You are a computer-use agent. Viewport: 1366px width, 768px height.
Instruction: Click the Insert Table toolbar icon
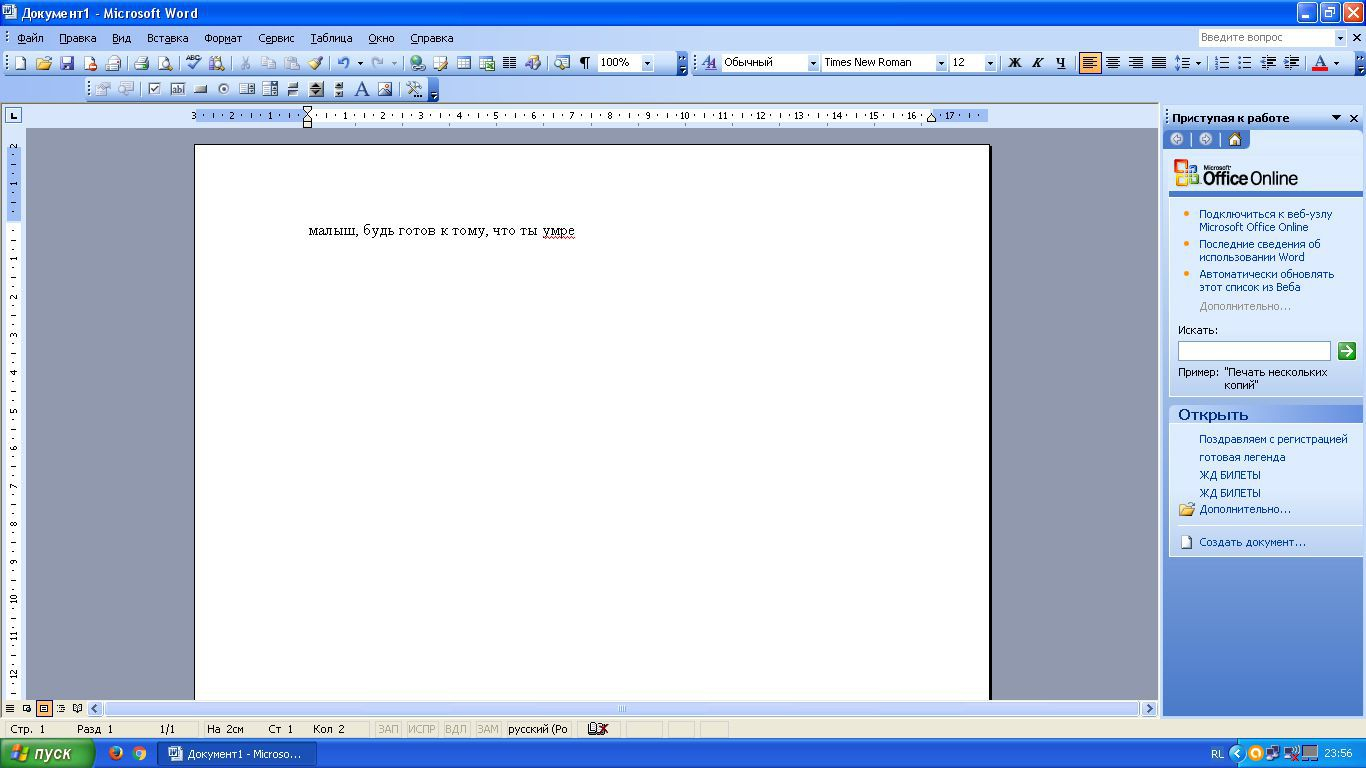(464, 63)
